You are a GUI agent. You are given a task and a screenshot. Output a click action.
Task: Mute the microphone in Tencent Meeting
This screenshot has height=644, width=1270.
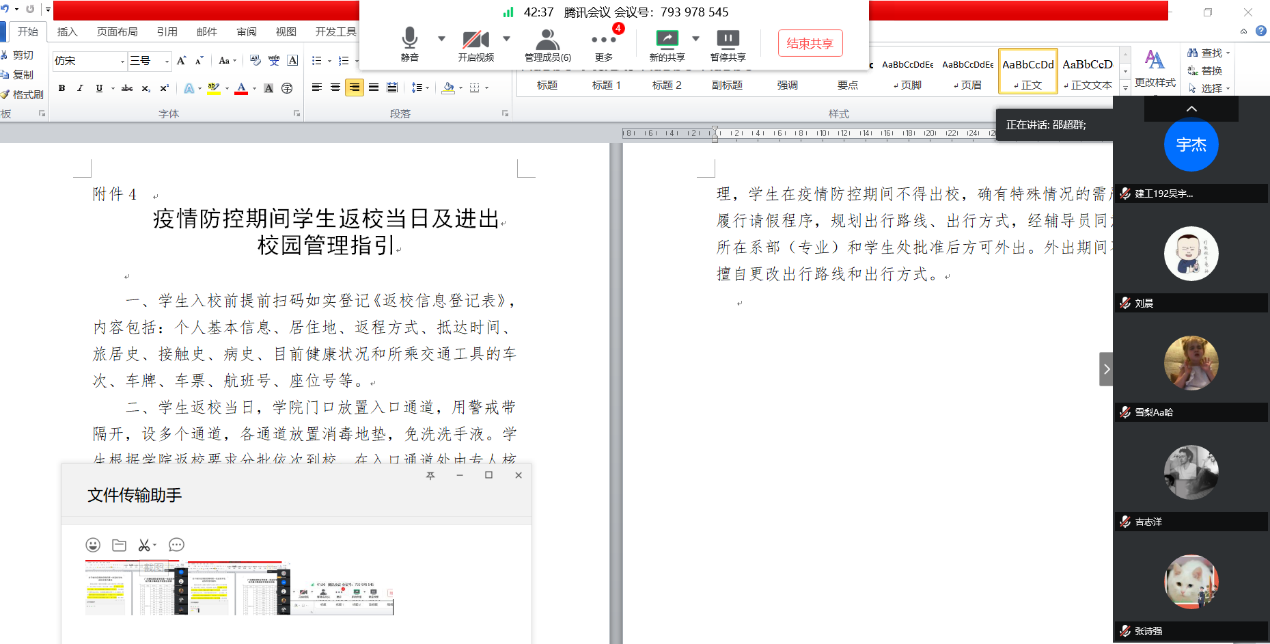(x=410, y=44)
